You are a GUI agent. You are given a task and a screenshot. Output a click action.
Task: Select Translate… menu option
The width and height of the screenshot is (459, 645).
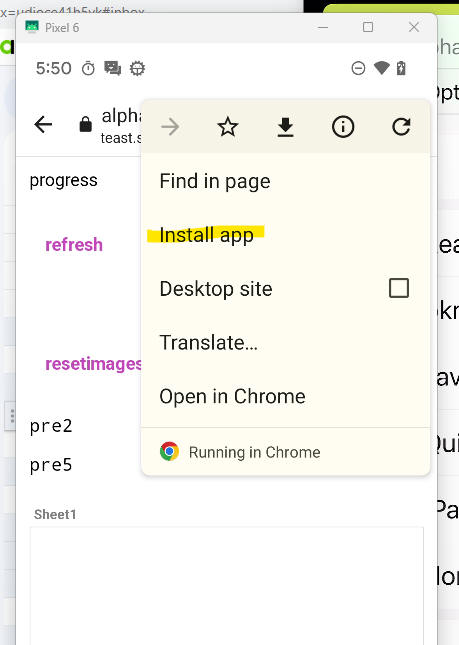tap(285, 342)
